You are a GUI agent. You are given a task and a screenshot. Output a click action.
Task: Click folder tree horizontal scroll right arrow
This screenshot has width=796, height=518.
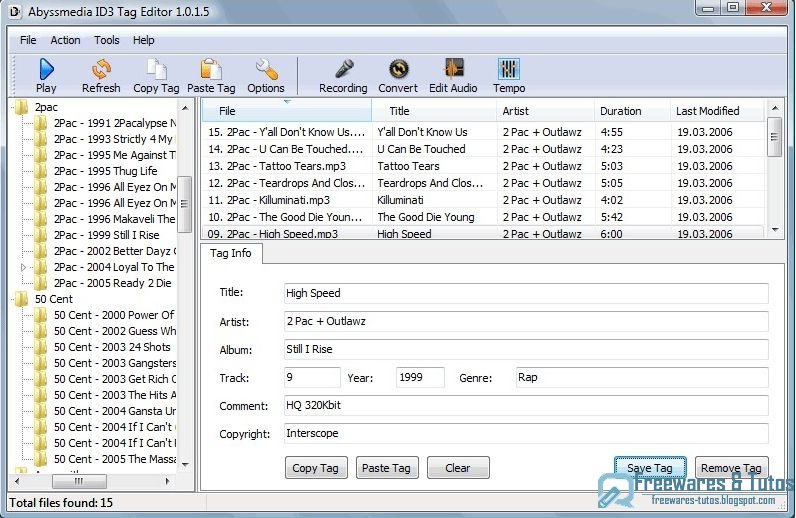coord(168,480)
